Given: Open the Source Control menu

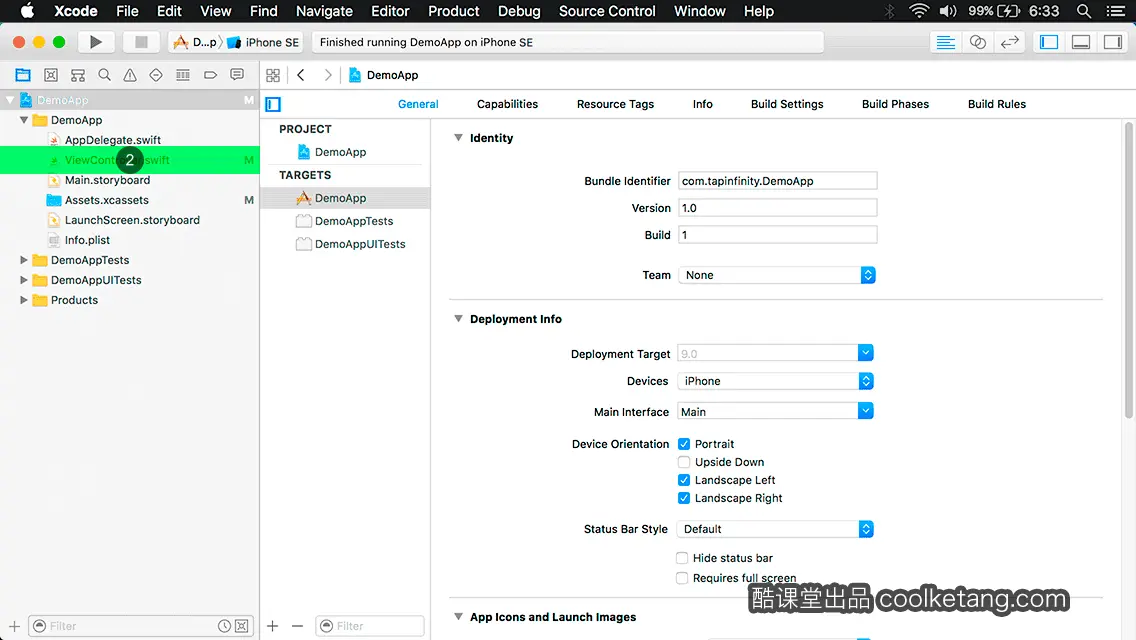Looking at the screenshot, I should click(607, 11).
